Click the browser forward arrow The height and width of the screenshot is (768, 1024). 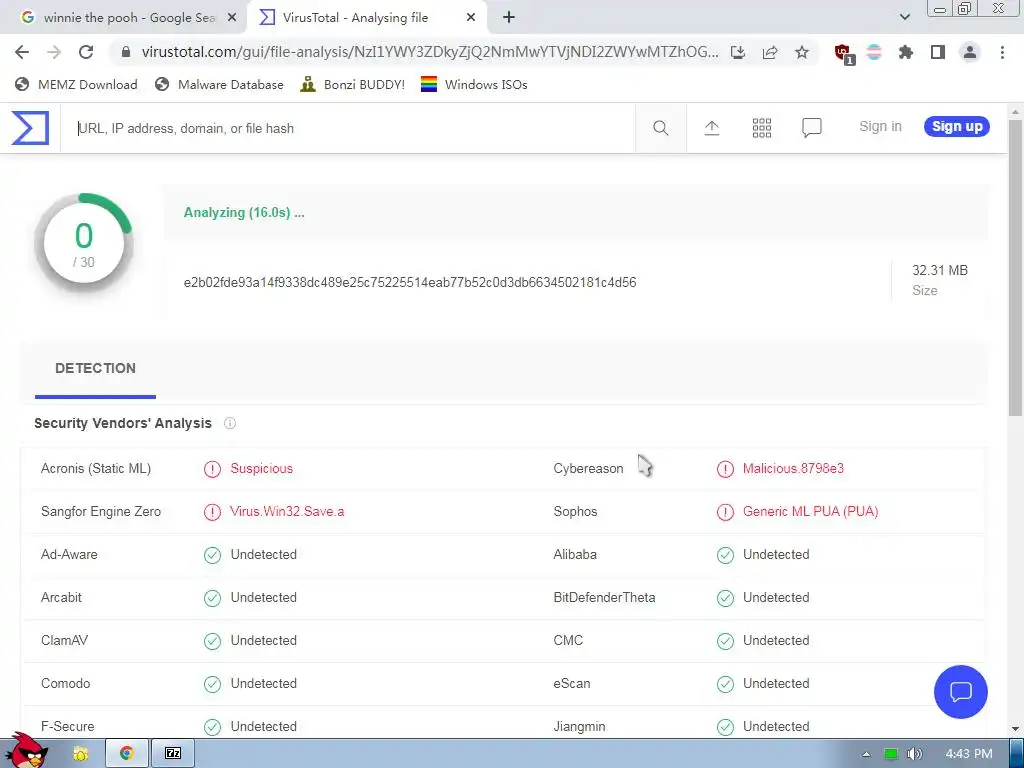[54, 52]
